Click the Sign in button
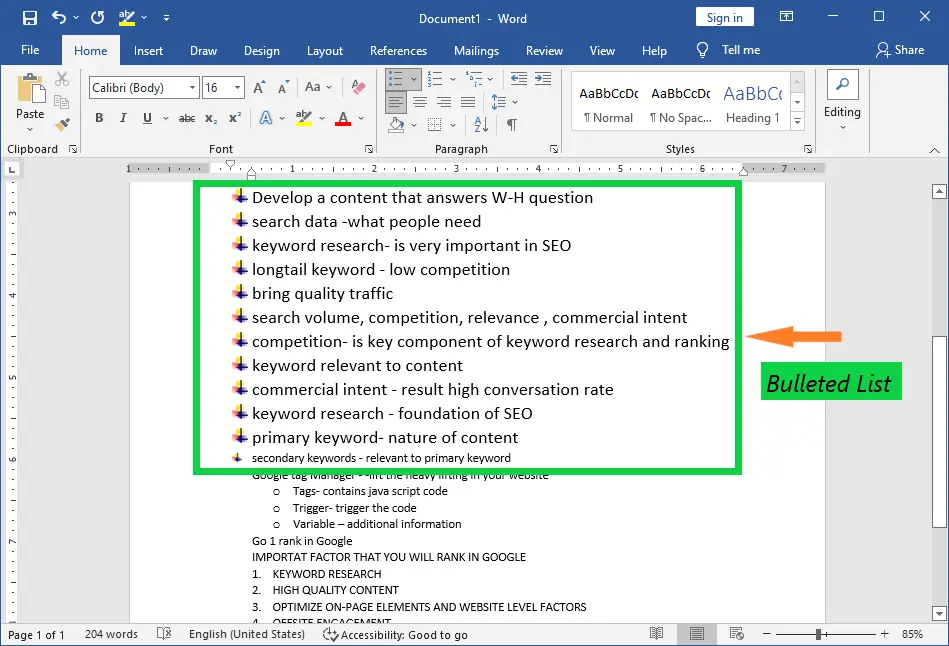 coord(724,17)
